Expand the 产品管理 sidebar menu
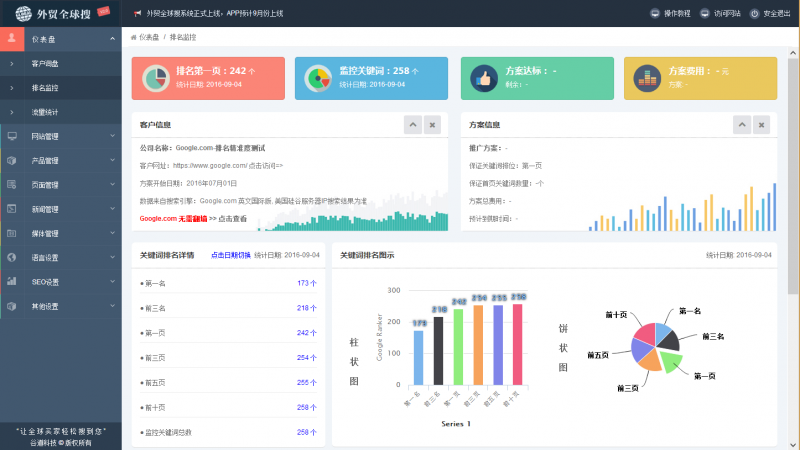800x450 pixels. coord(60,160)
